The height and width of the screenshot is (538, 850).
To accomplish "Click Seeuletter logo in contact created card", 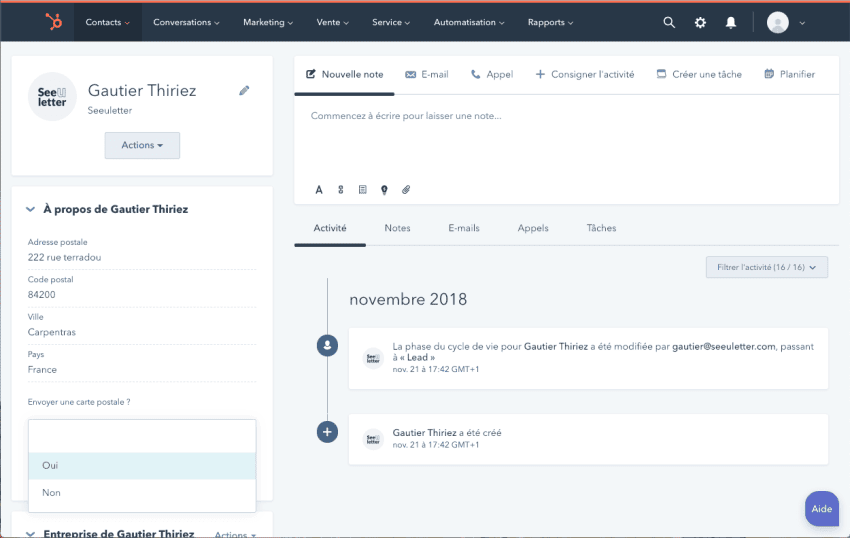I will [373, 440].
